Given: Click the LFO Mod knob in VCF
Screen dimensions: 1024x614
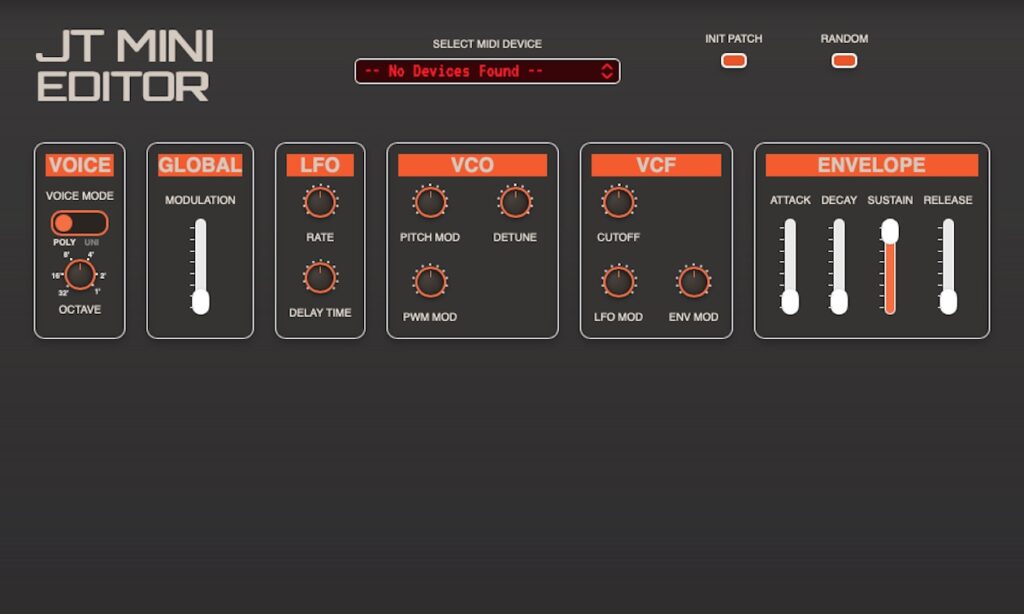Looking at the screenshot, I should pos(617,284).
